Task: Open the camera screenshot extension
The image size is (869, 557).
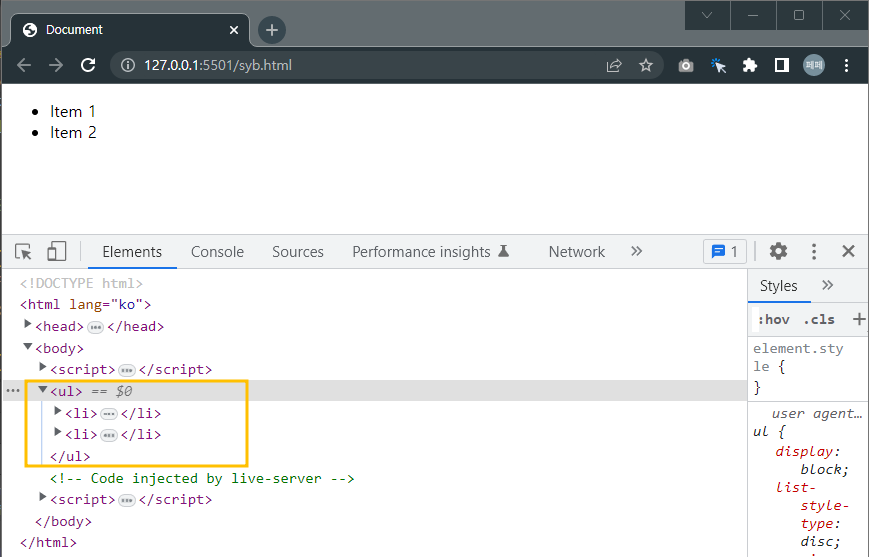Action: click(x=686, y=65)
